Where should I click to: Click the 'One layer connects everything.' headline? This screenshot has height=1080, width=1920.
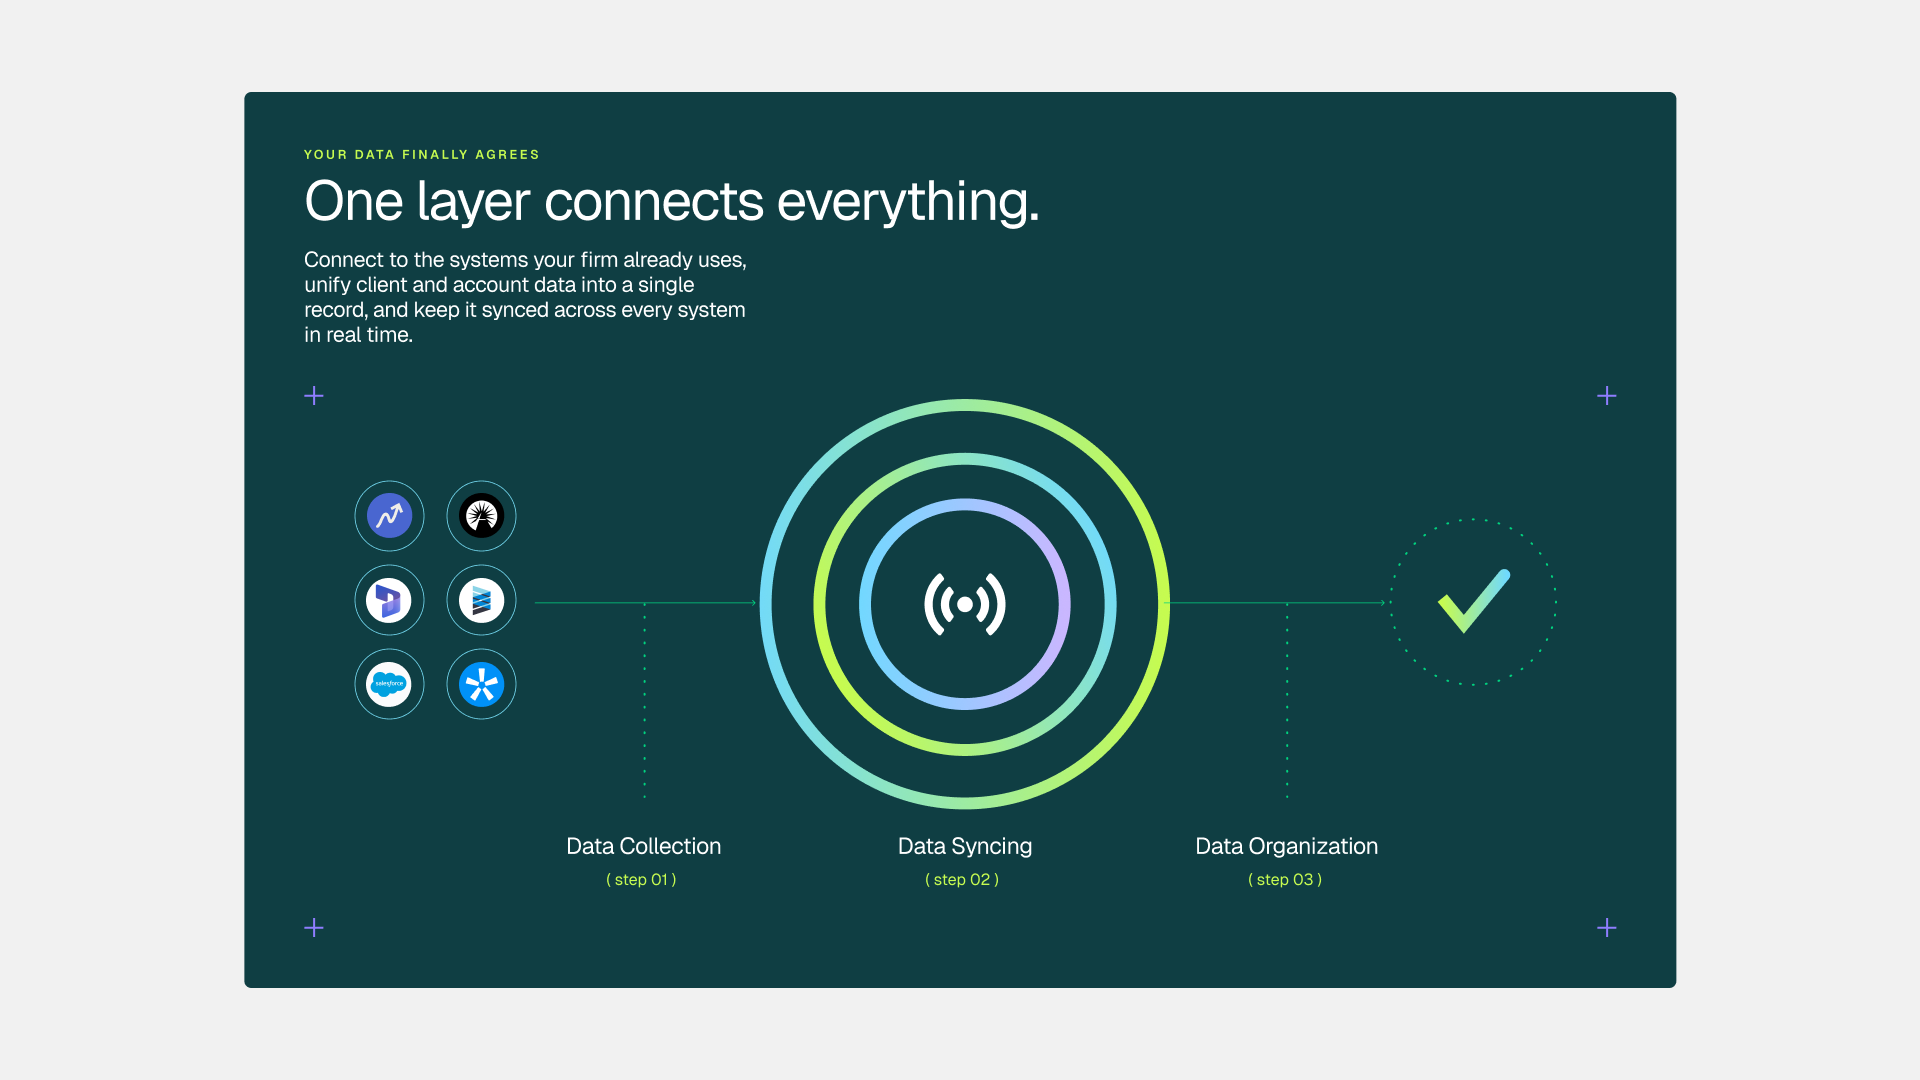(672, 202)
